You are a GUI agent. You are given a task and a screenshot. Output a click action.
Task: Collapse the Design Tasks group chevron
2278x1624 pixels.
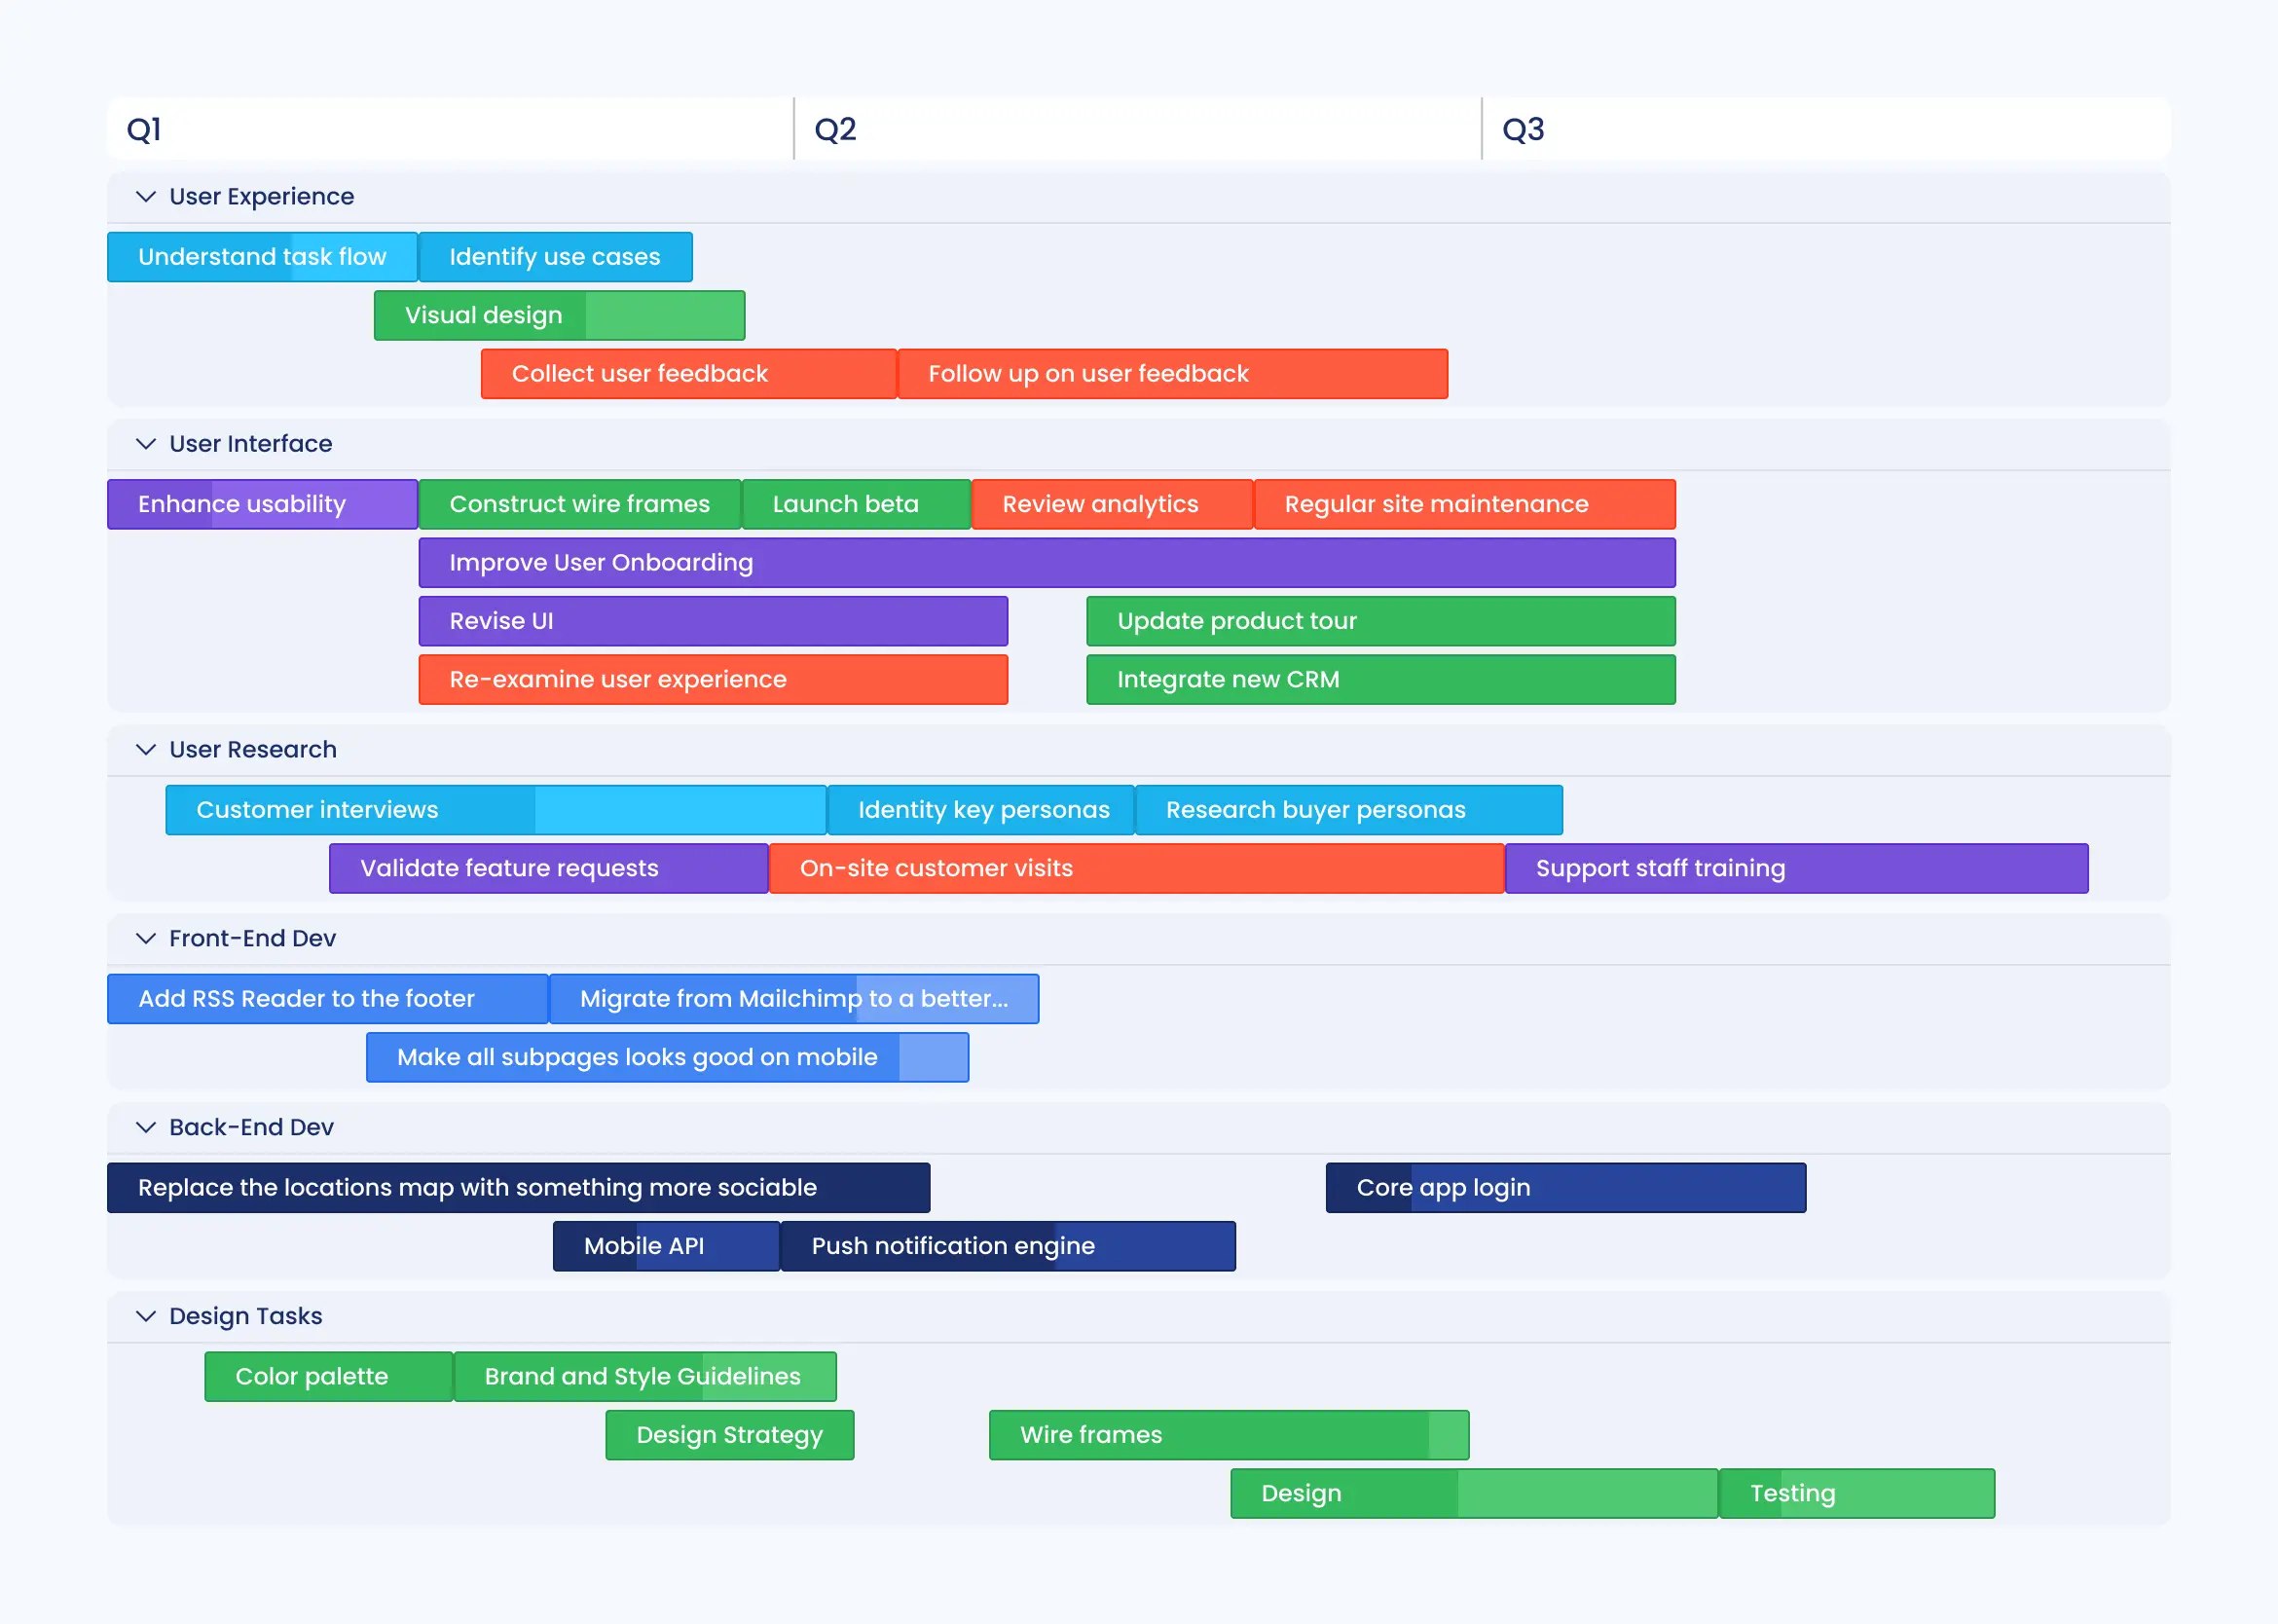(146, 1316)
